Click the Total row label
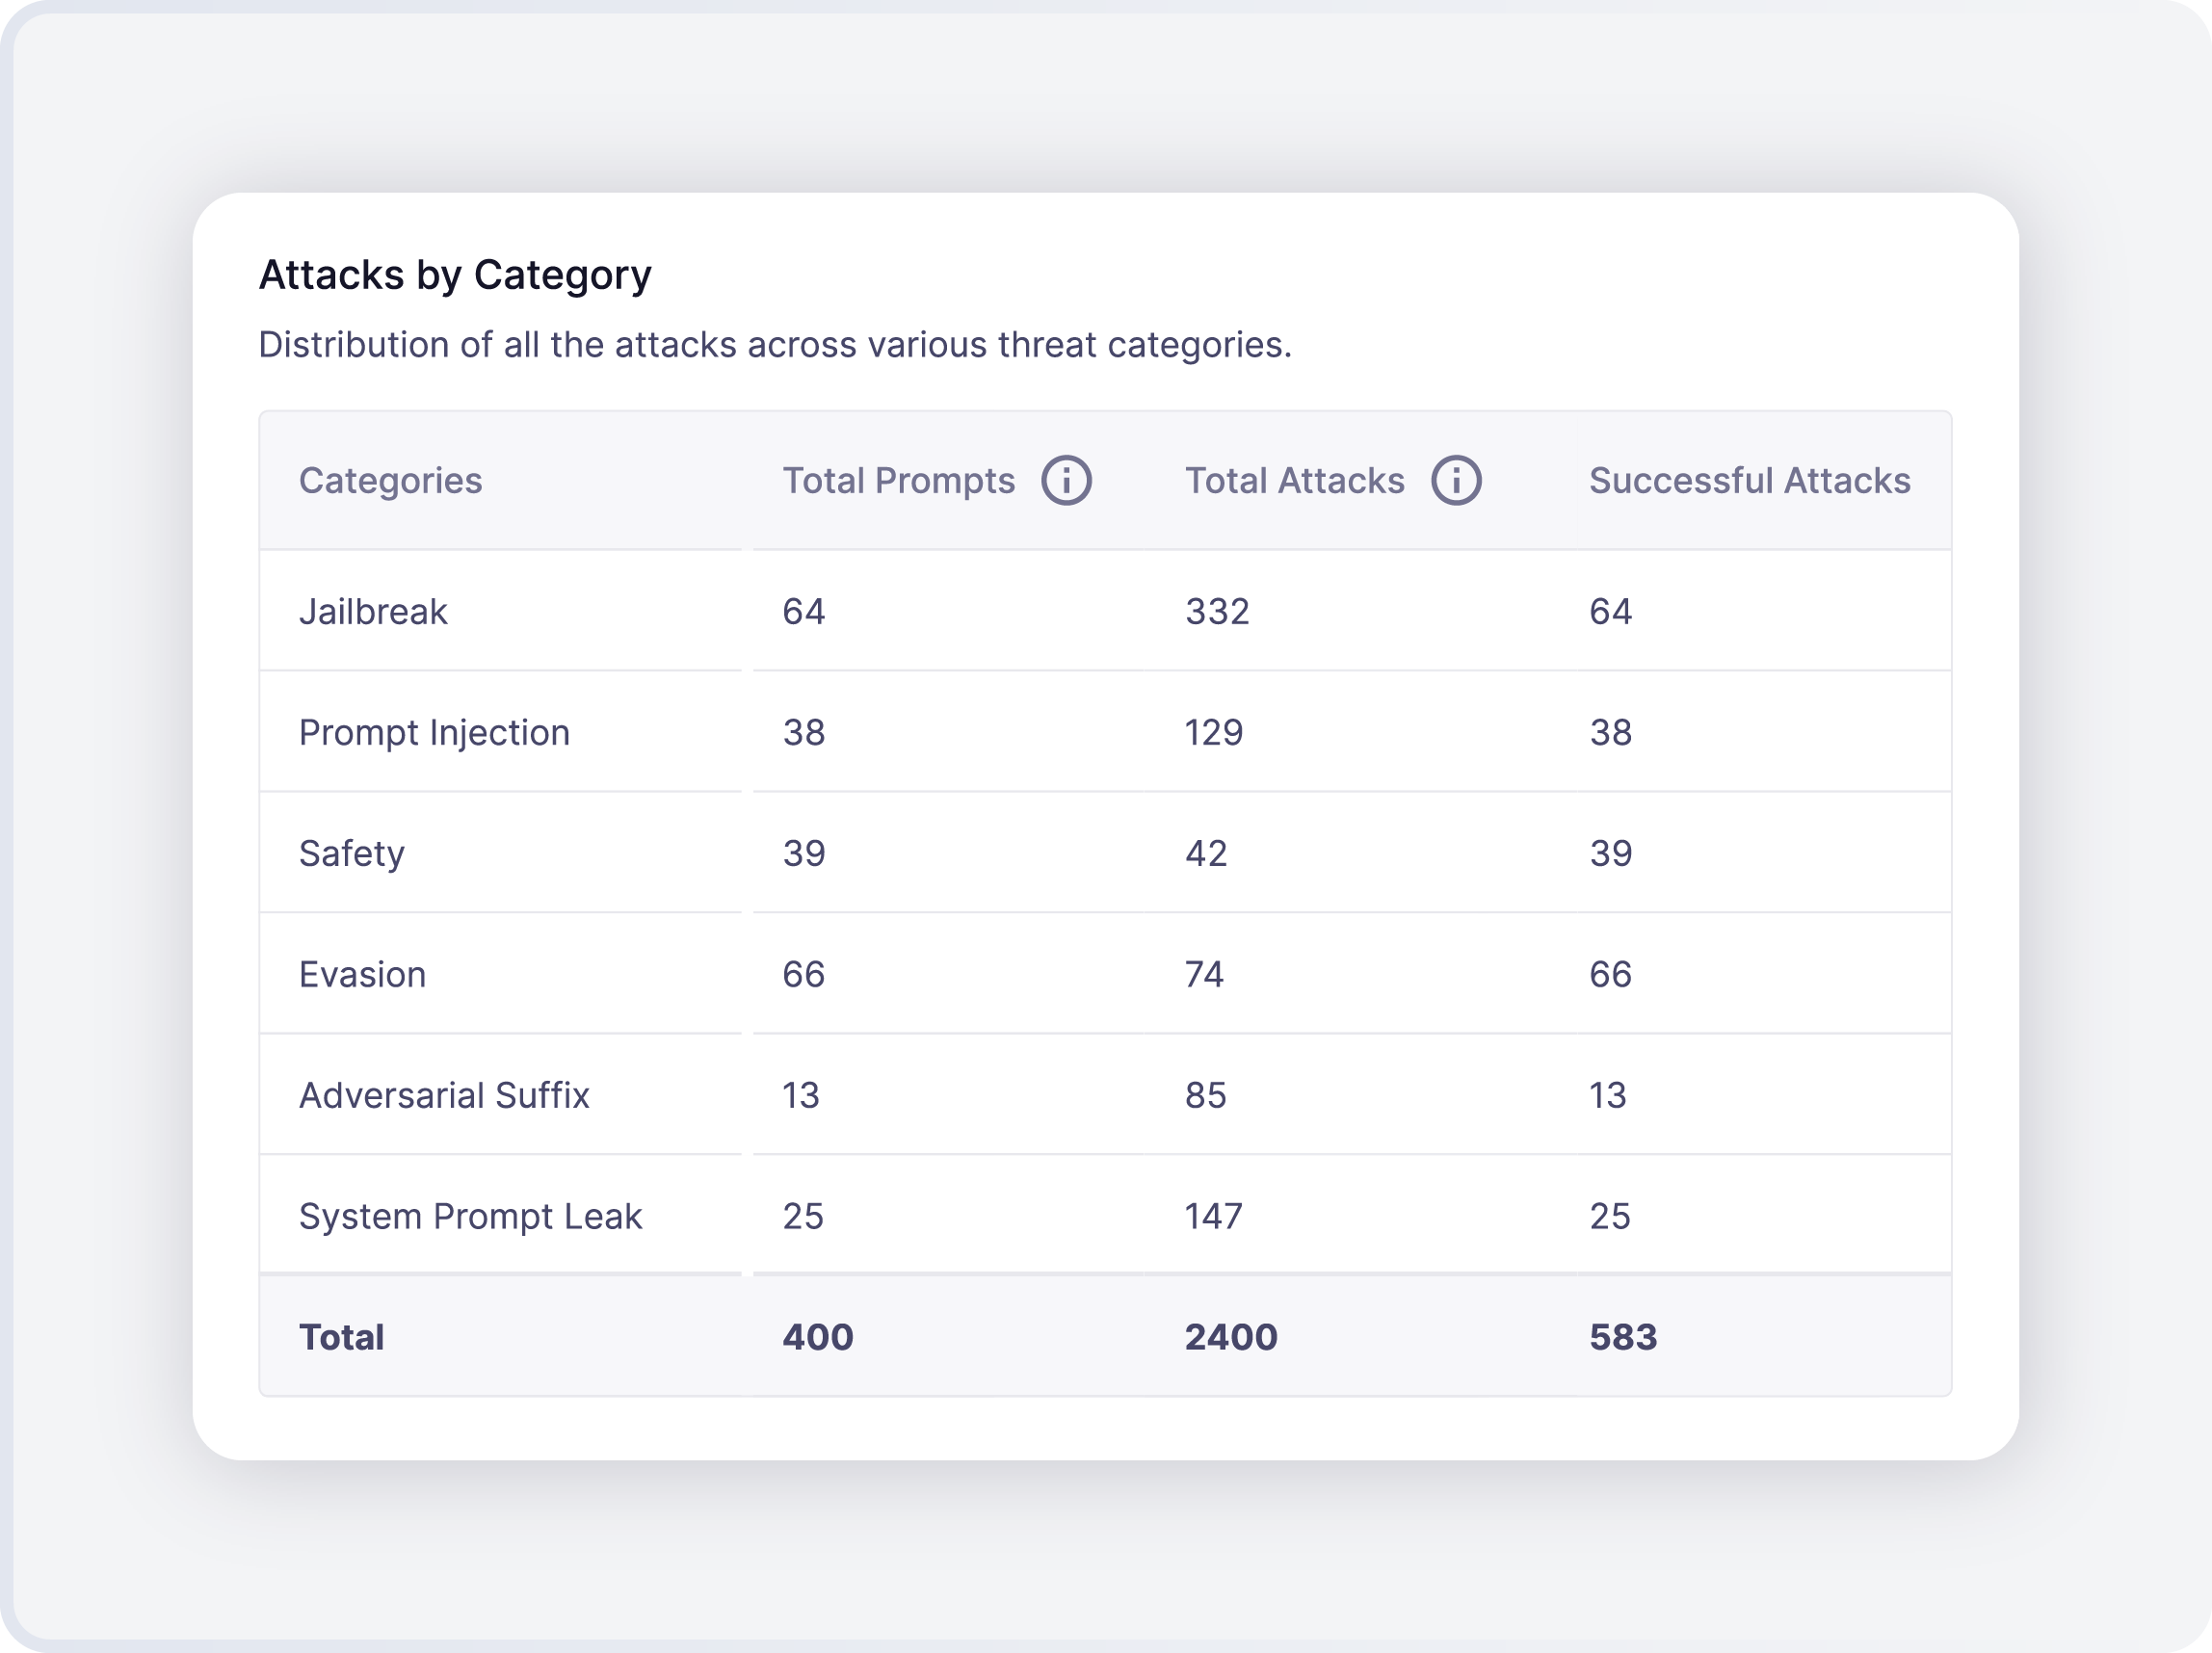The height and width of the screenshot is (1653, 2212). pyautogui.click(x=341, y=1338)
